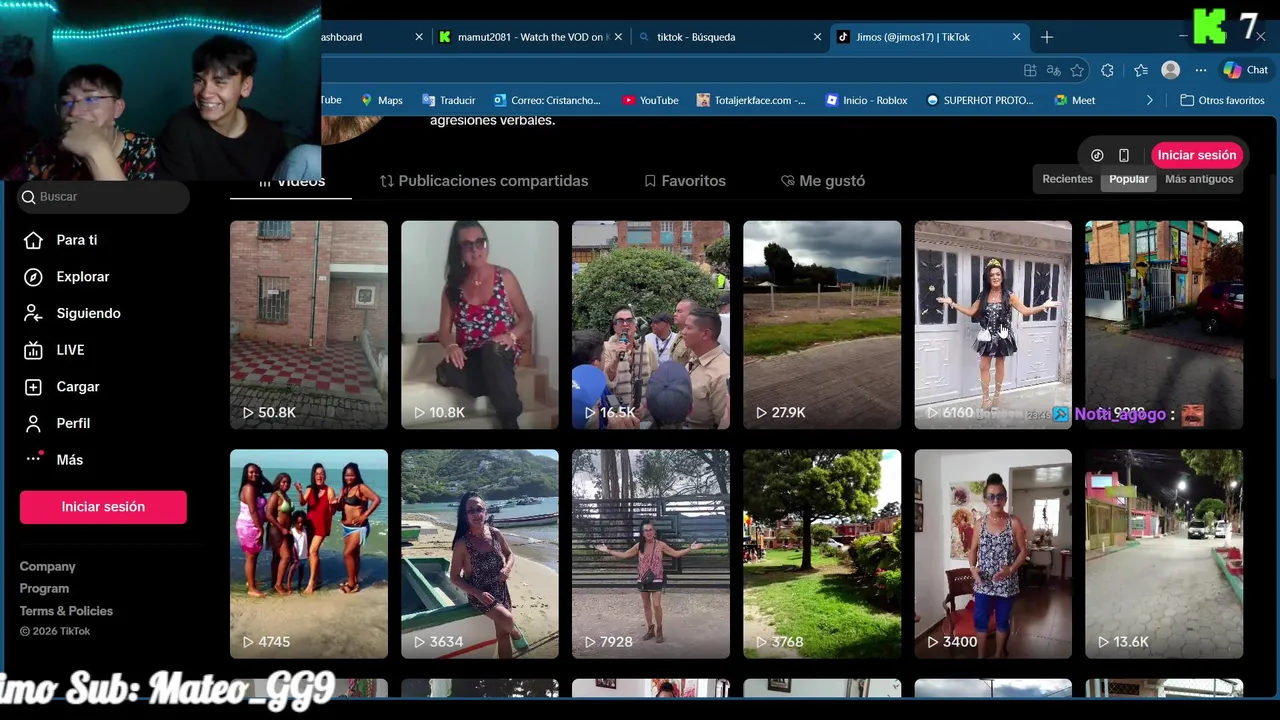1280x720 pixels.
Task: Sort videos by Recientes
Action: pos(1067,179)
